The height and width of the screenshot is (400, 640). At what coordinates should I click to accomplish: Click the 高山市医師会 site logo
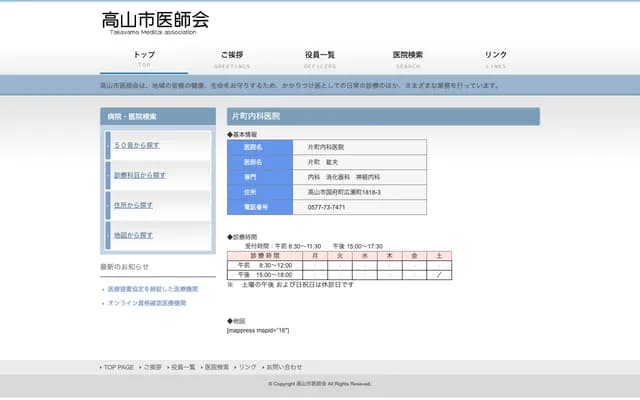click(155, 21)
